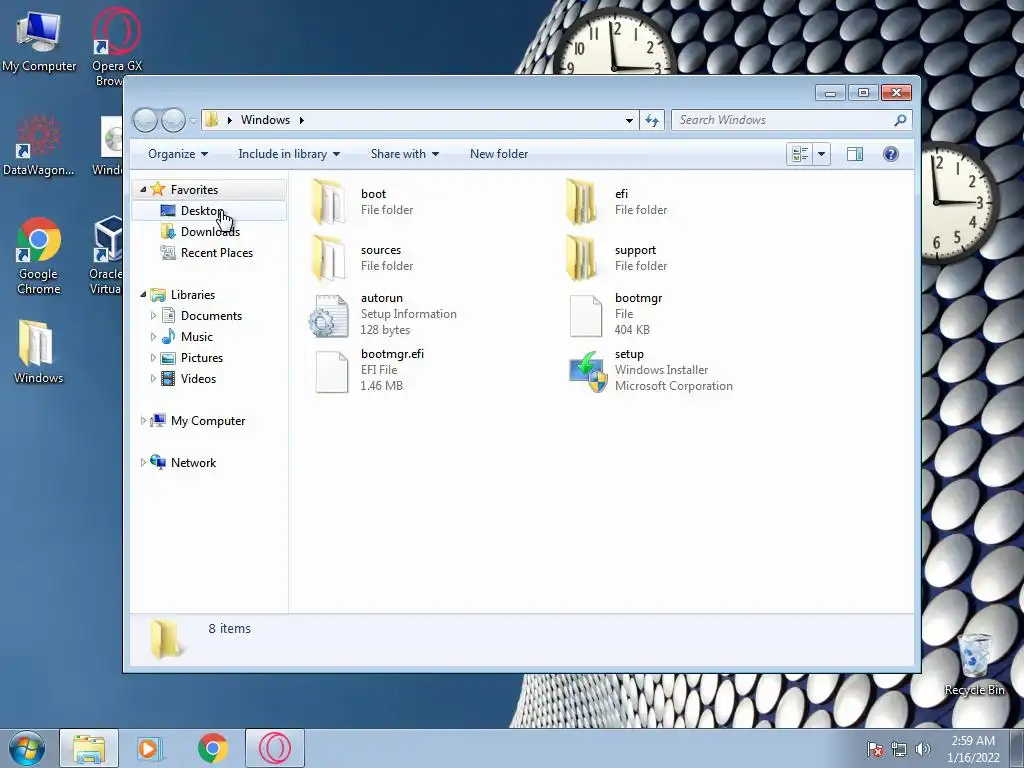Open My Computer desktop icon
Image resolution: width=1024 pixels, height=768 pixels.
[x=39, y=41]
